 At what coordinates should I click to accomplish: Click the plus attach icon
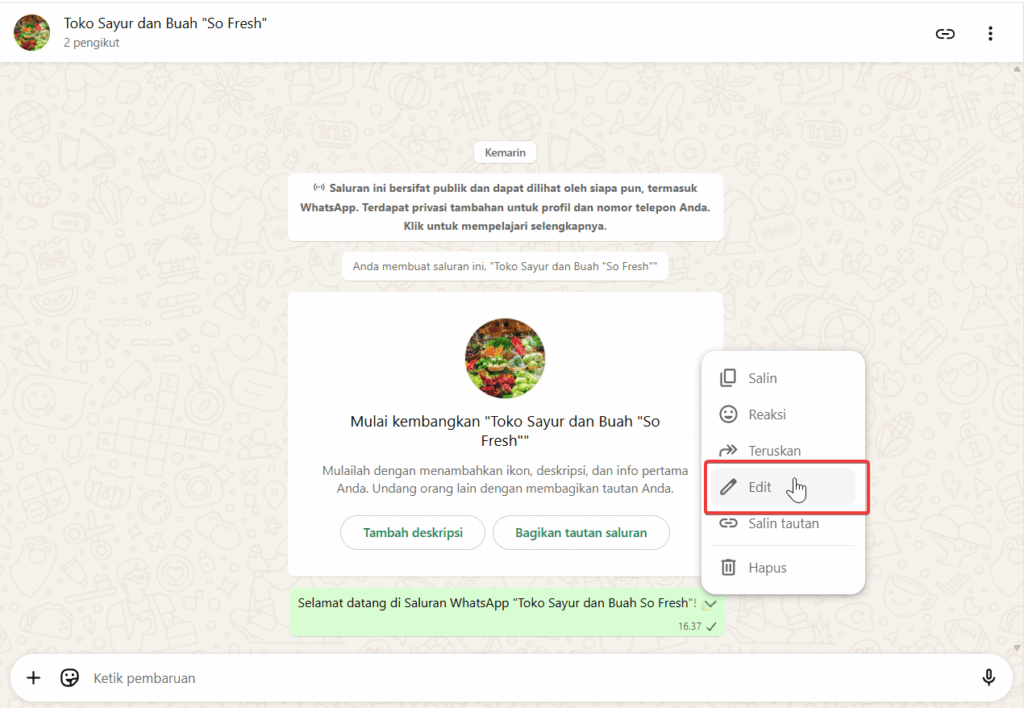[x=33, y=678]
